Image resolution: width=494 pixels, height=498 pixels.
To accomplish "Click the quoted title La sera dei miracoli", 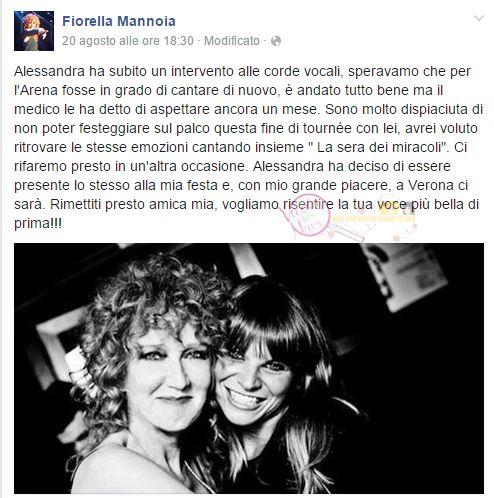I will tap(382, 147).
